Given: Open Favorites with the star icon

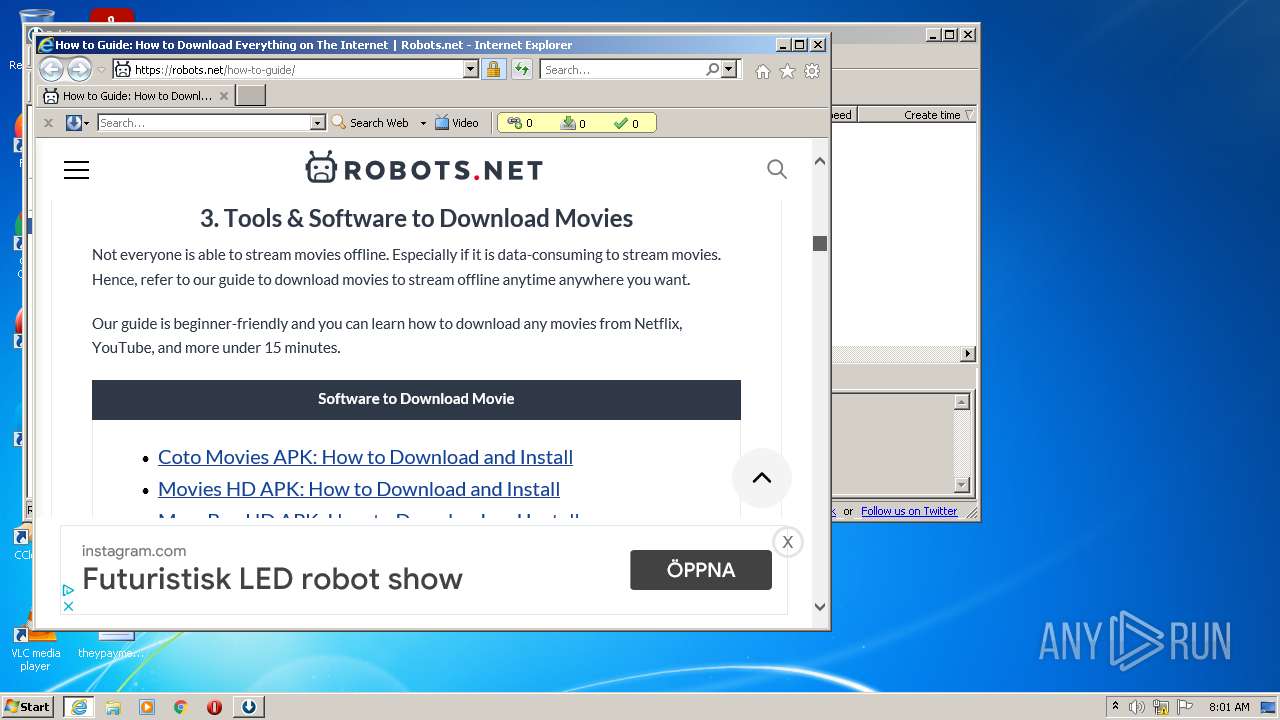Looking at the screenshot, I should tap(788, 71).
